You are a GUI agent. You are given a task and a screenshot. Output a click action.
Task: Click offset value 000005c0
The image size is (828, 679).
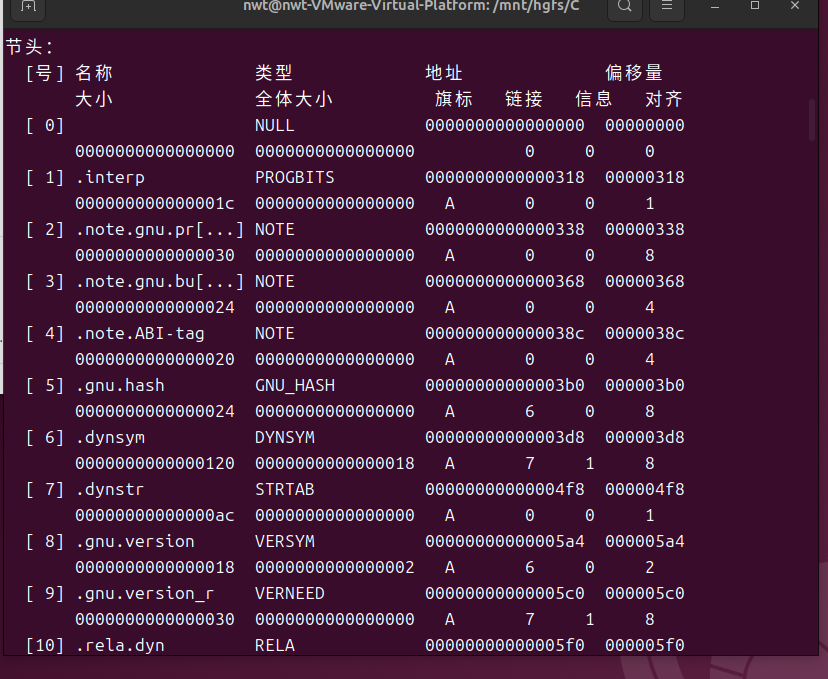tap(645, 593)
